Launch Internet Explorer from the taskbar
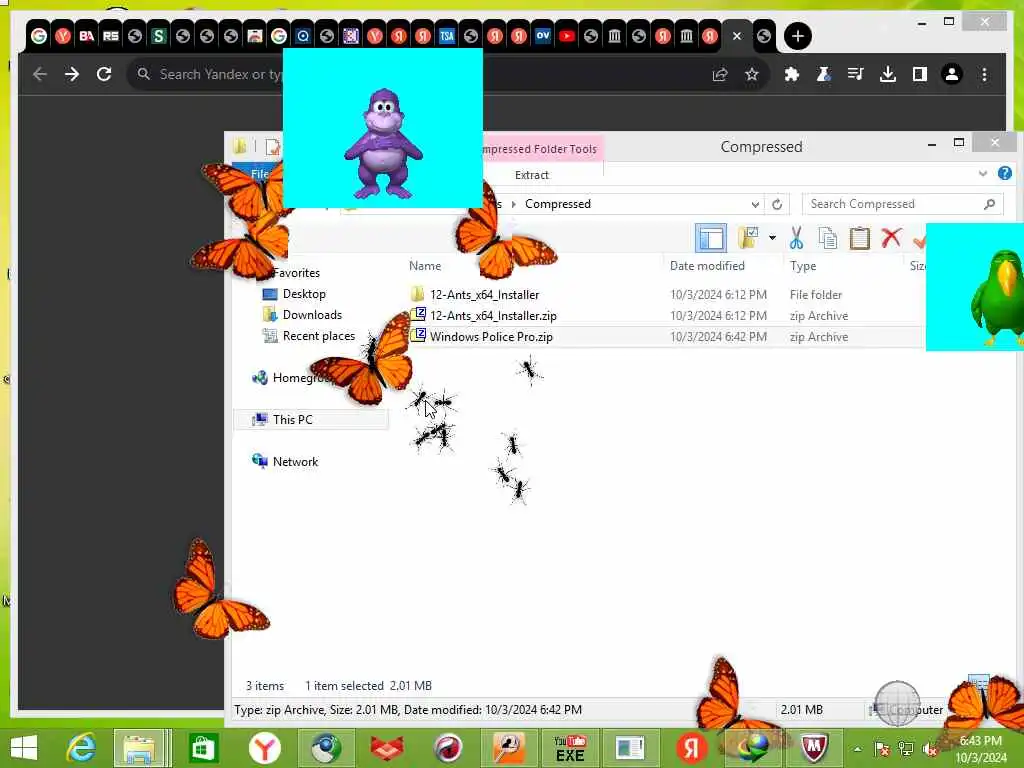Image resolution: width=1024 pixels, height=768 pixels. [x=82, y=748]
